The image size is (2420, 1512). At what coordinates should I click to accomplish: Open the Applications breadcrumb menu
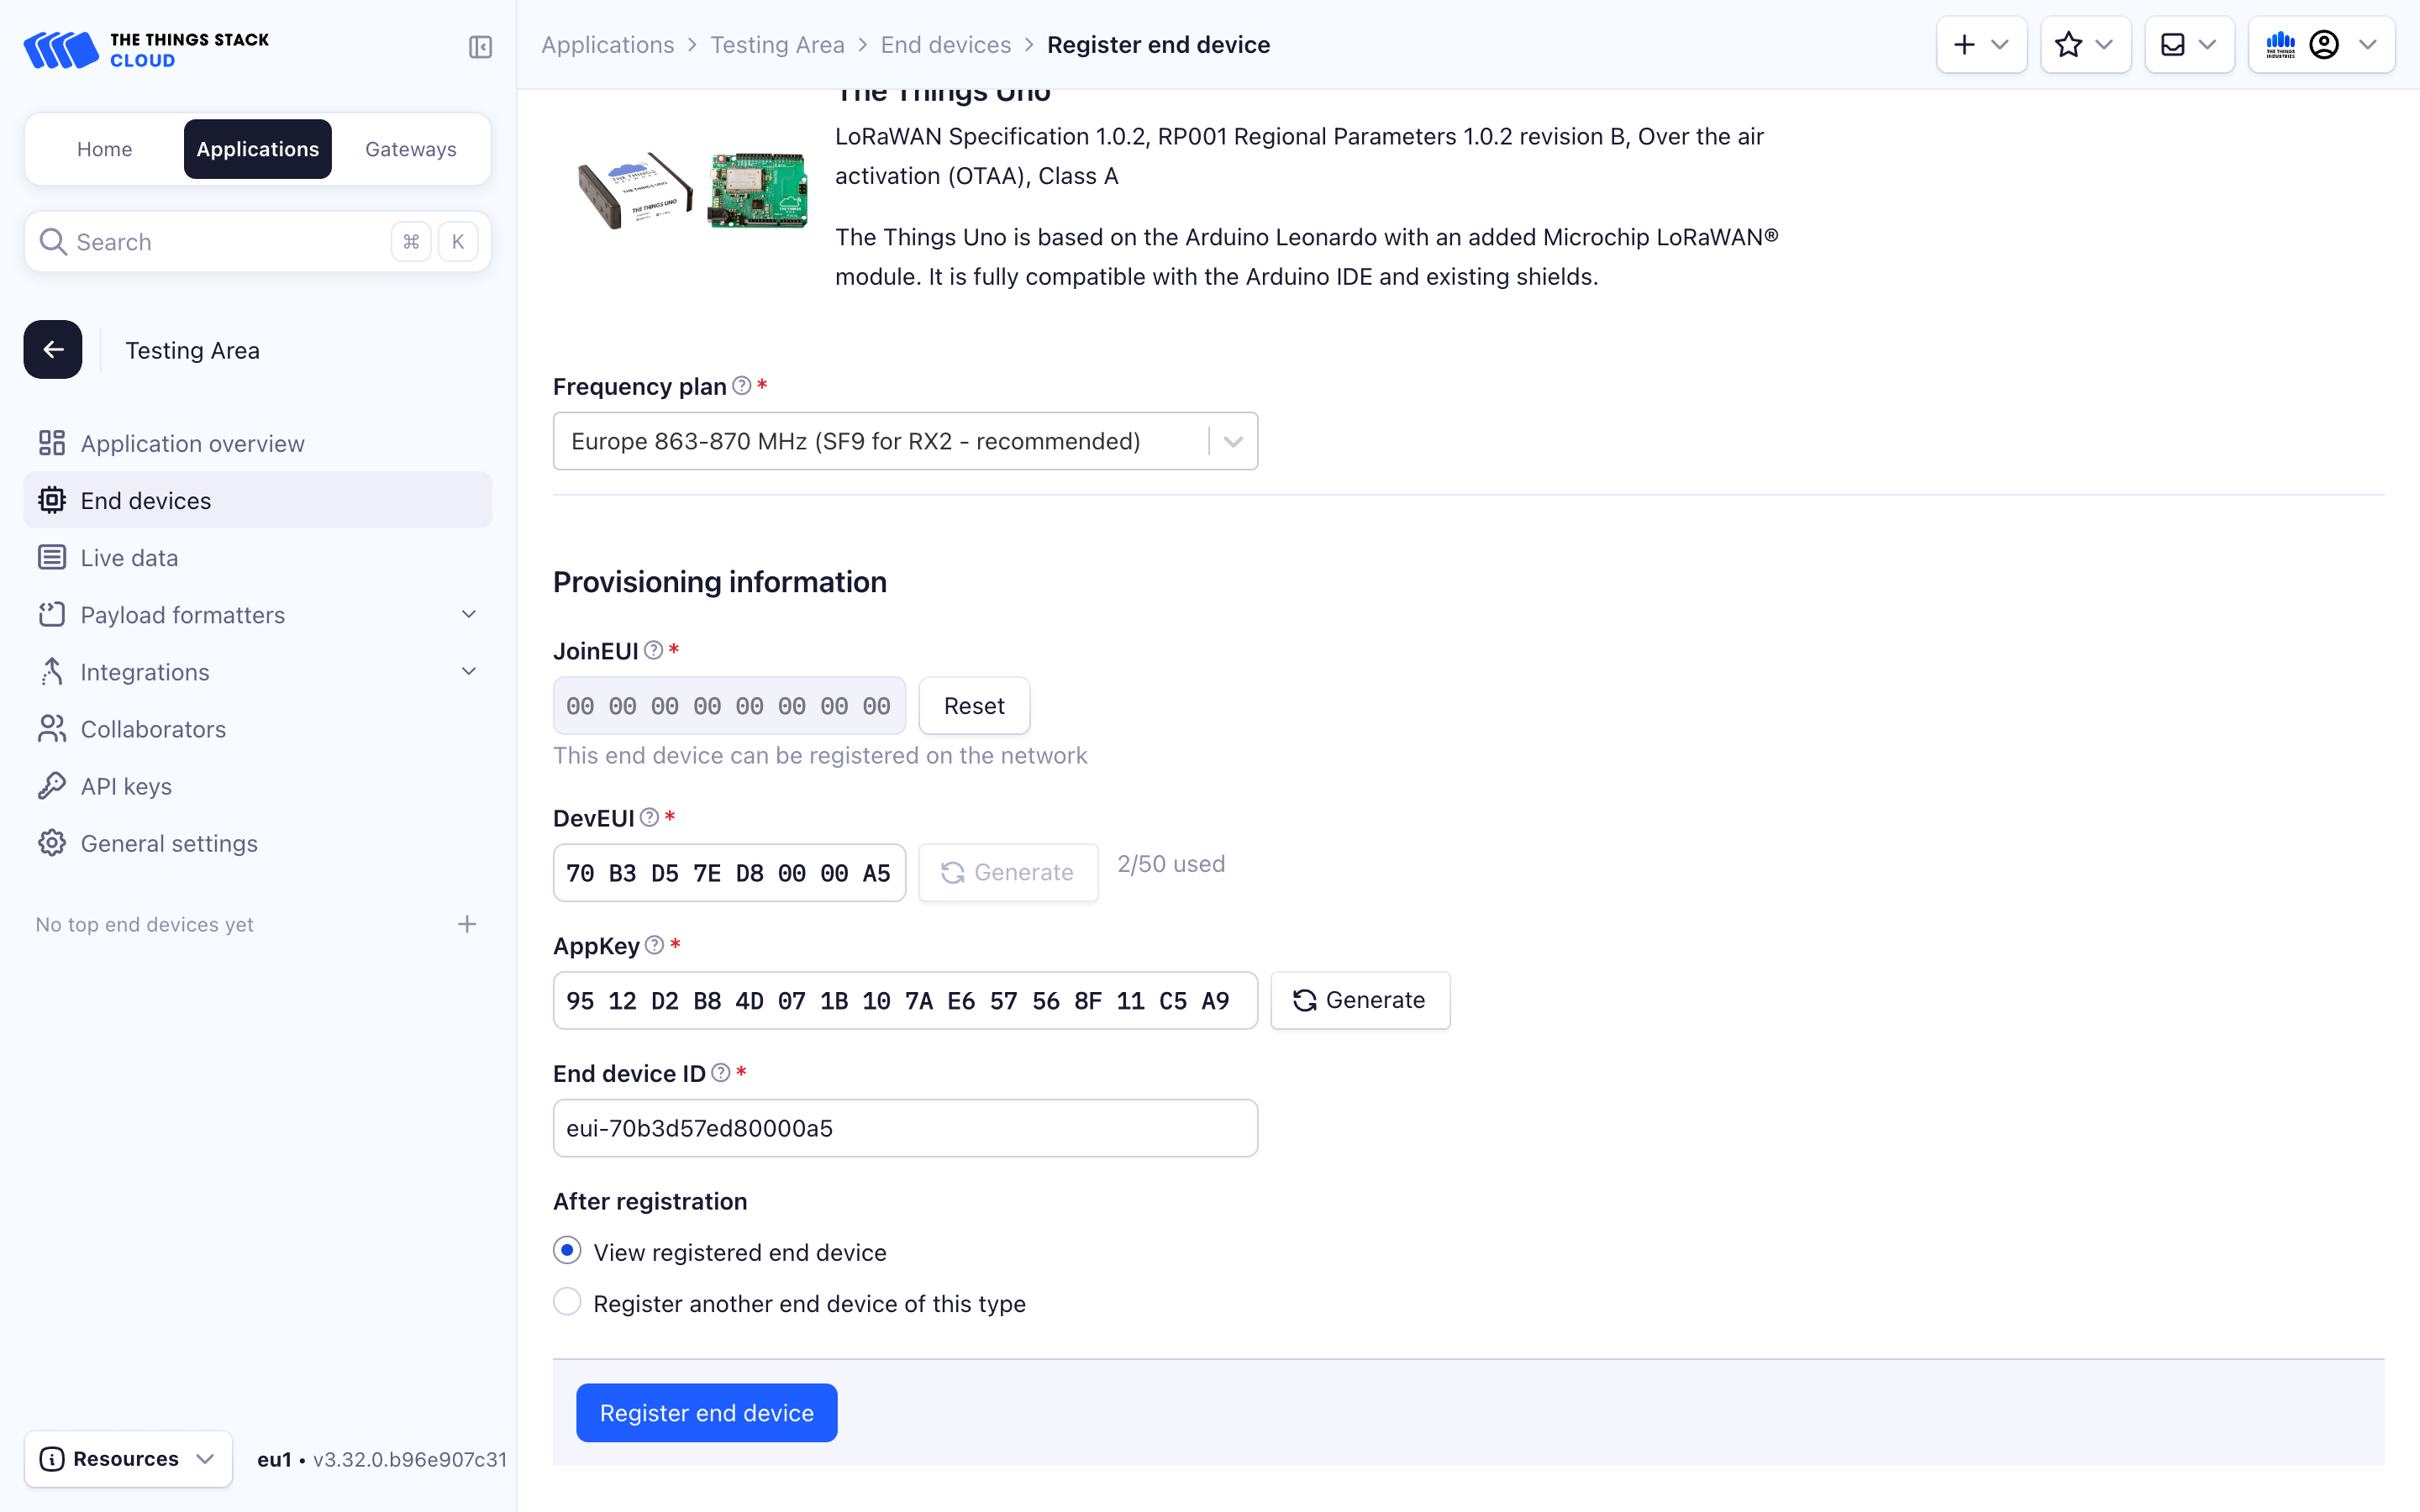coord(608,44)
